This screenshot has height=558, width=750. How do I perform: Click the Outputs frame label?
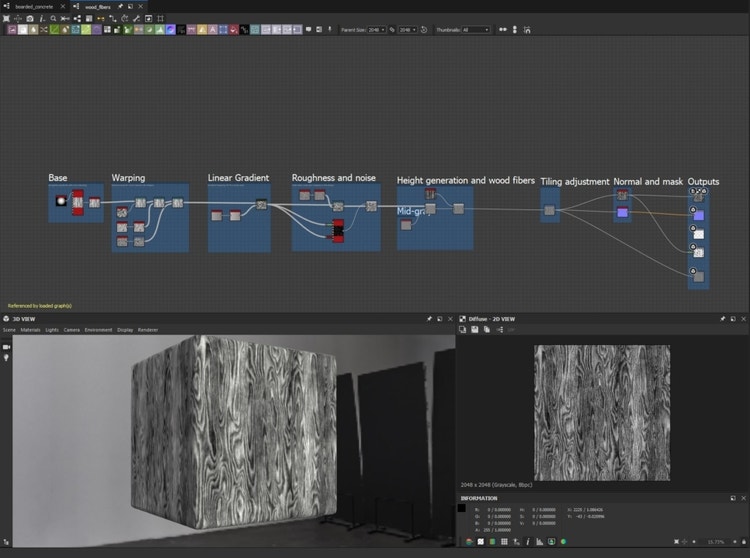click(x=703, y=181)
